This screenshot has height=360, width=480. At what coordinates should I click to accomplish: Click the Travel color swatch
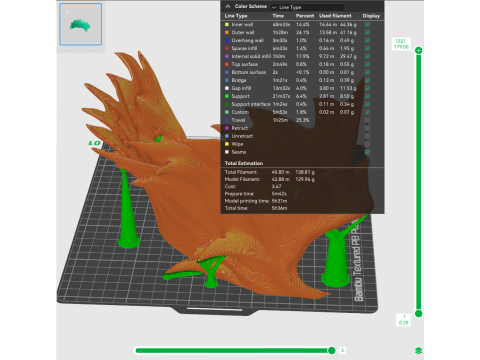point(227,120)
